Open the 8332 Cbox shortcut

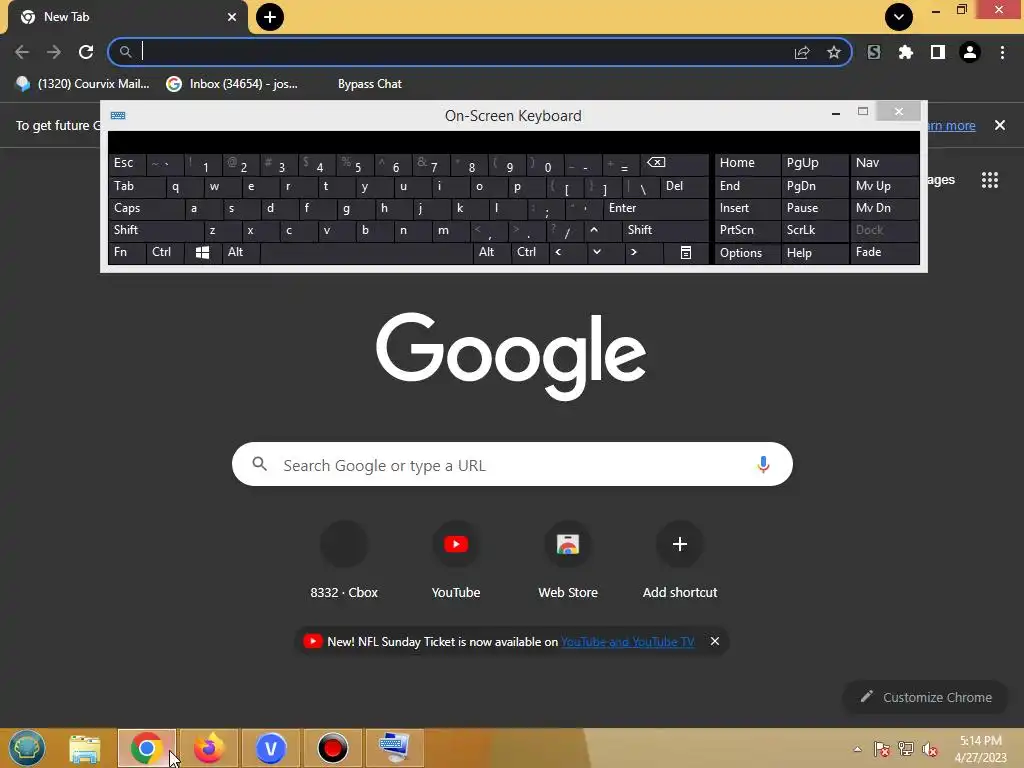(344, 561)
